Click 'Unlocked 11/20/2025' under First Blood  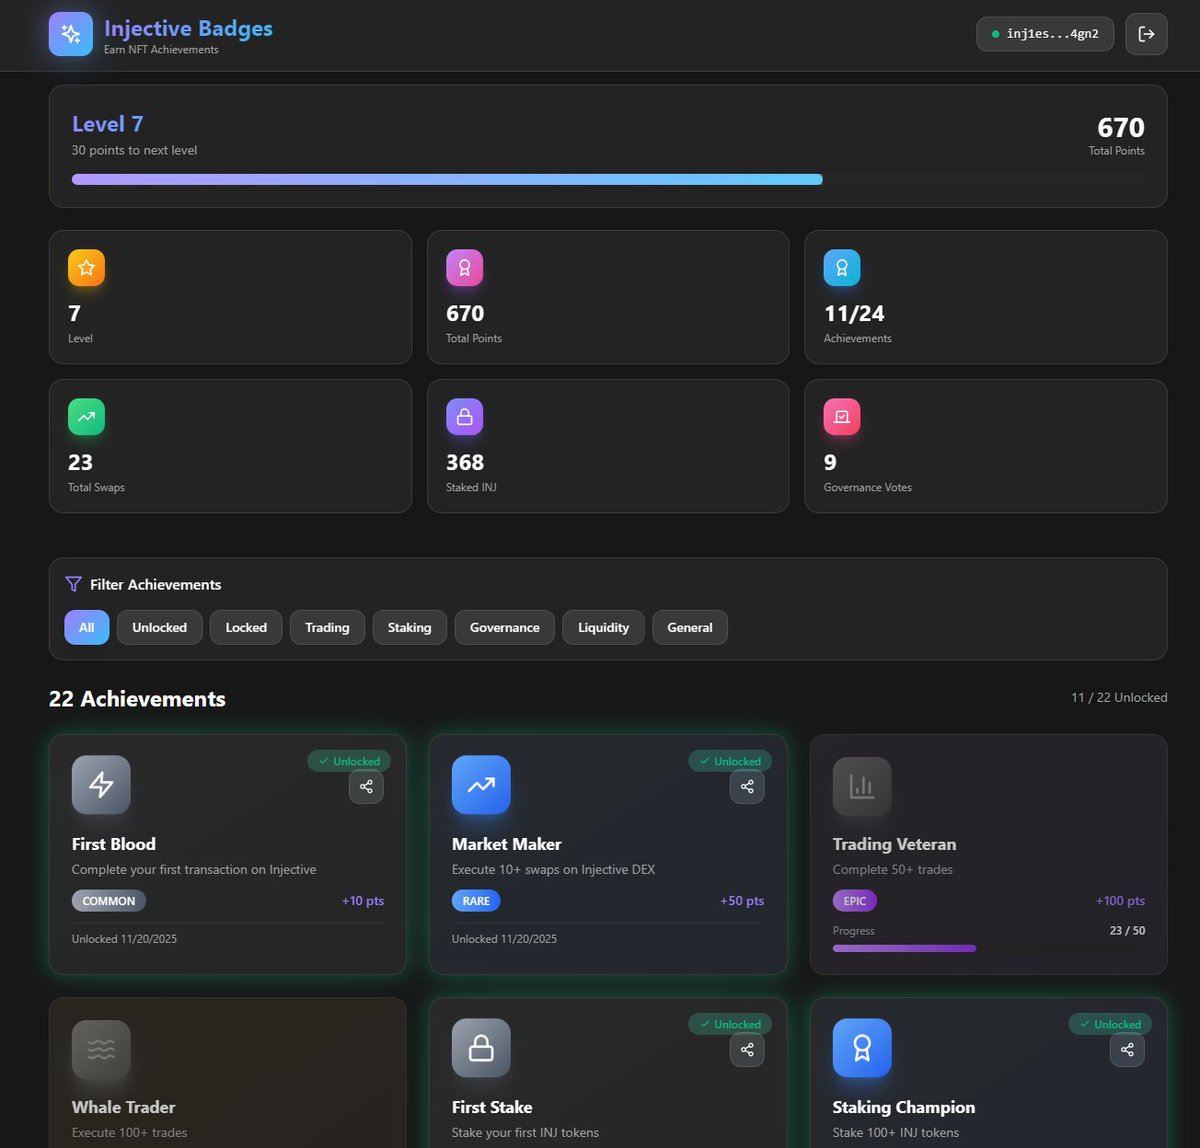pos(124,939)
